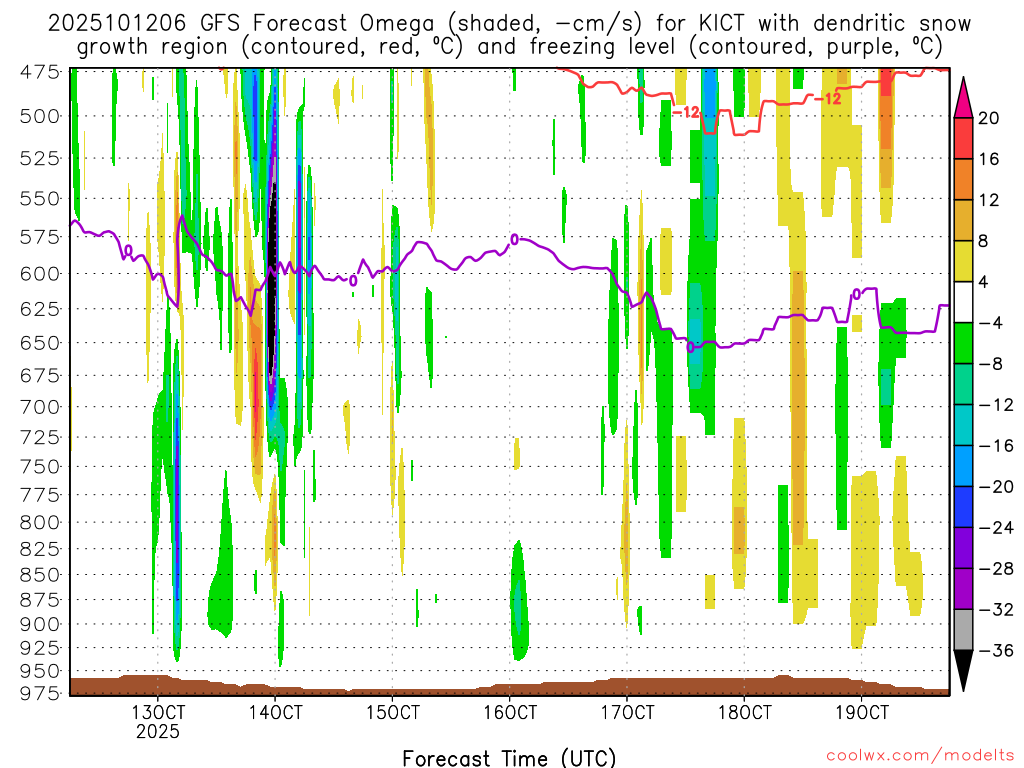Screen dimensions: 1024x768
Task: Click the 675 pressure level label
Action: (40, 376)
